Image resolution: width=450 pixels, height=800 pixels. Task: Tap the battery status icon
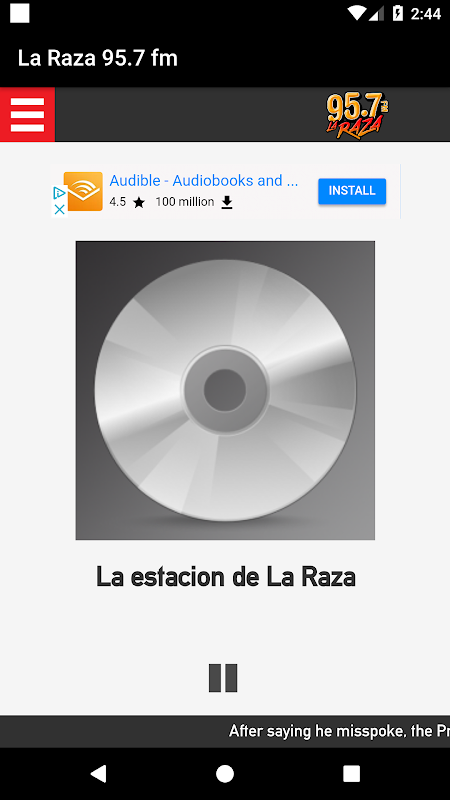point(397,13)
